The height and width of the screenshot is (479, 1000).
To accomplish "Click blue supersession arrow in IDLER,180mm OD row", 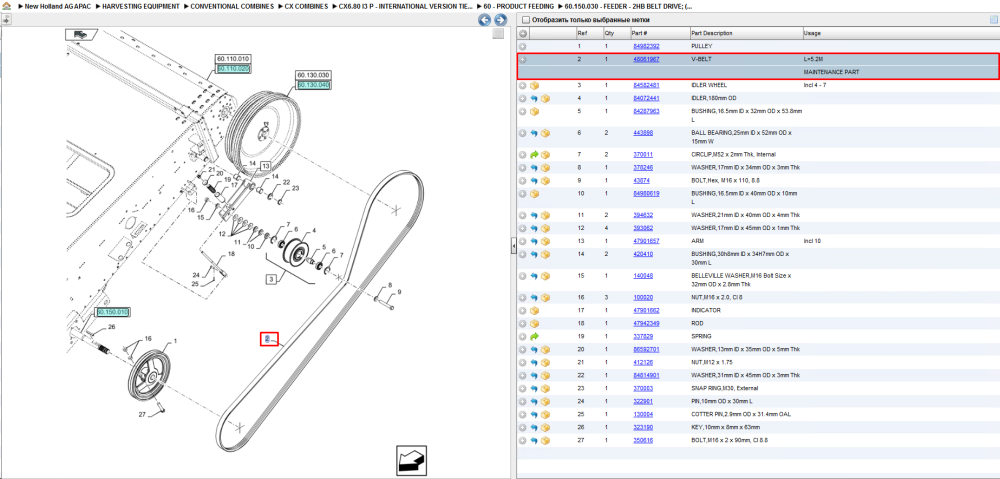I will (534, 98).
